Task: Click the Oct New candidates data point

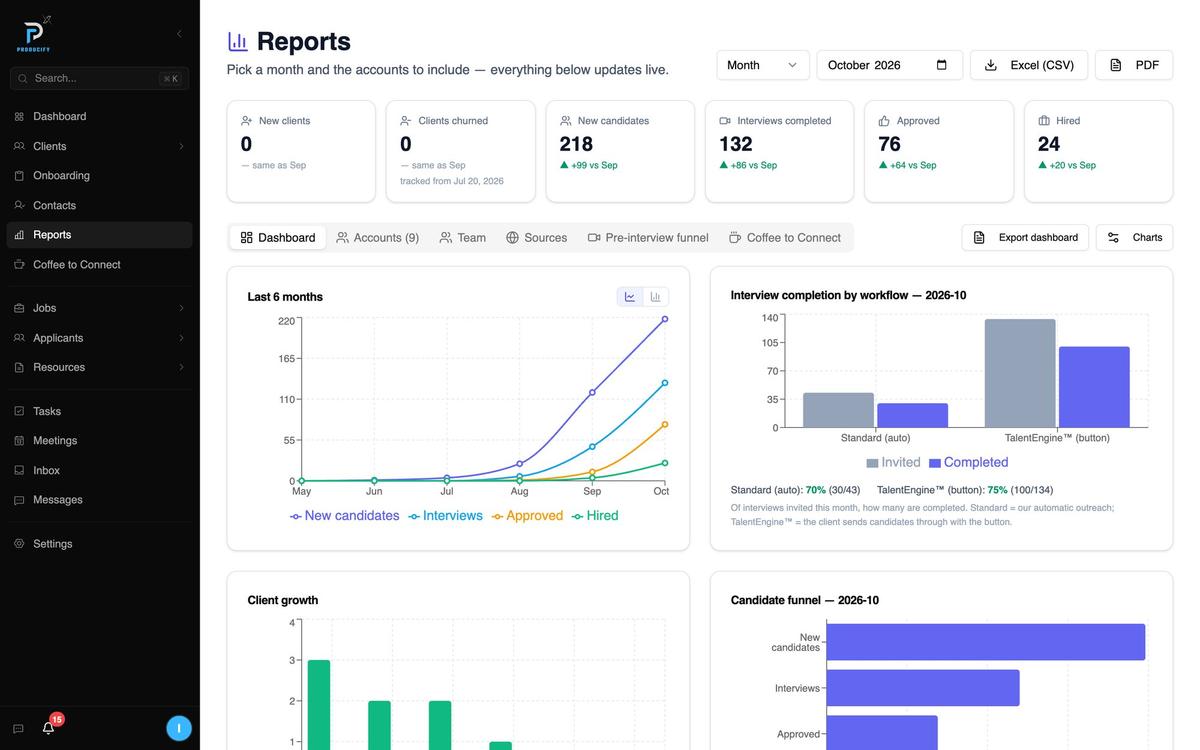Action: 665,319
